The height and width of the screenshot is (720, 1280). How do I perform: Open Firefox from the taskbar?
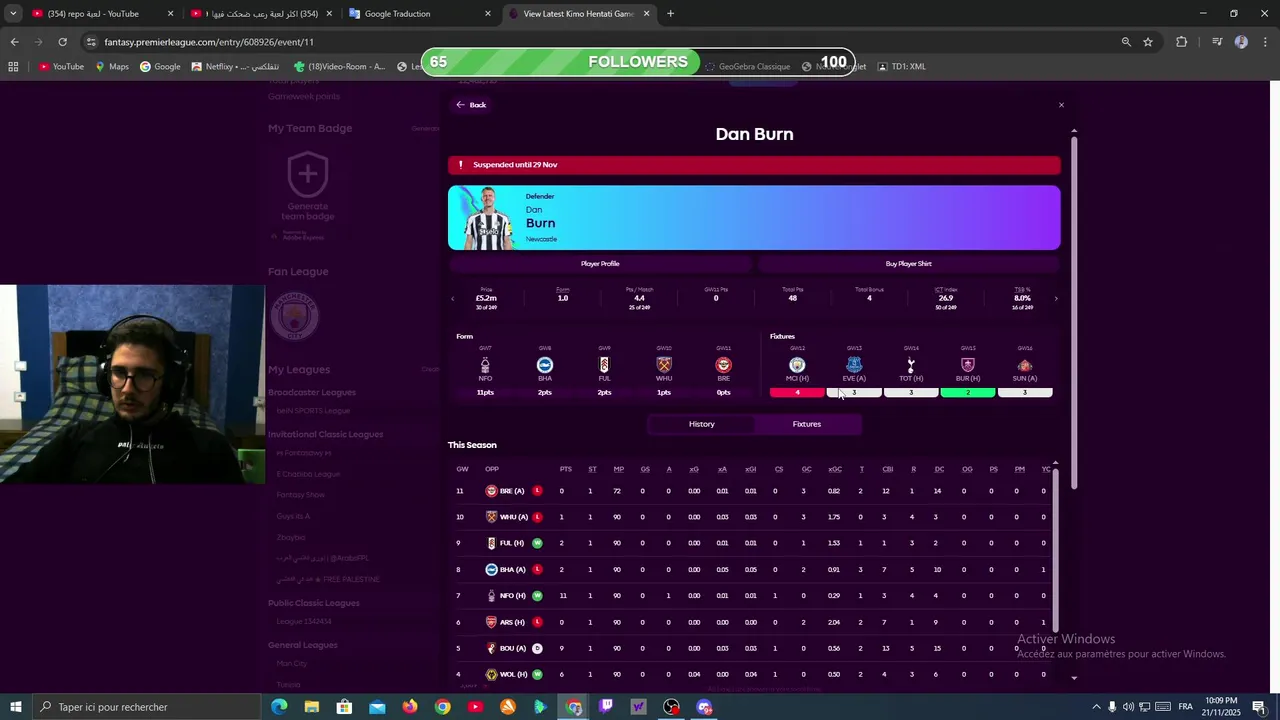pyautogui.click(x=410, y=707)
